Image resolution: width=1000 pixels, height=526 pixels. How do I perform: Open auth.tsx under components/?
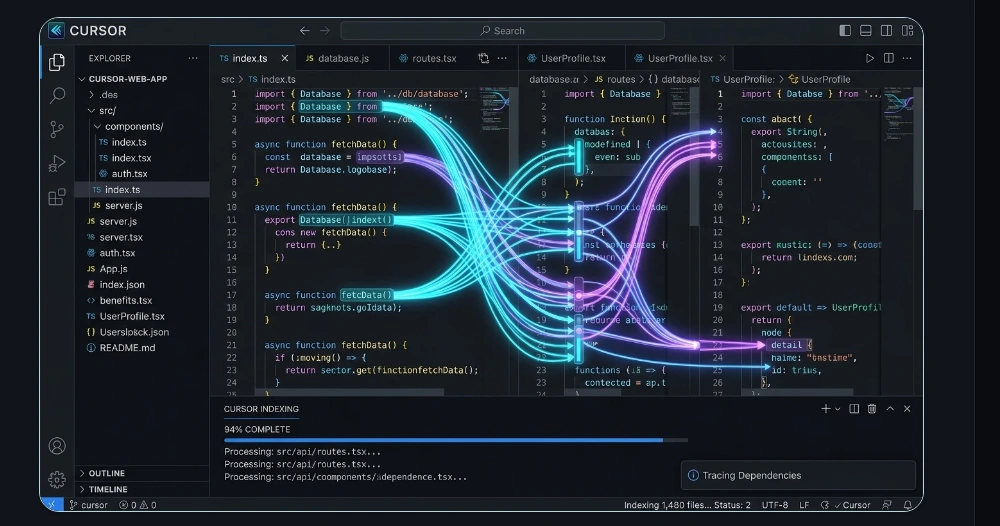123,173
